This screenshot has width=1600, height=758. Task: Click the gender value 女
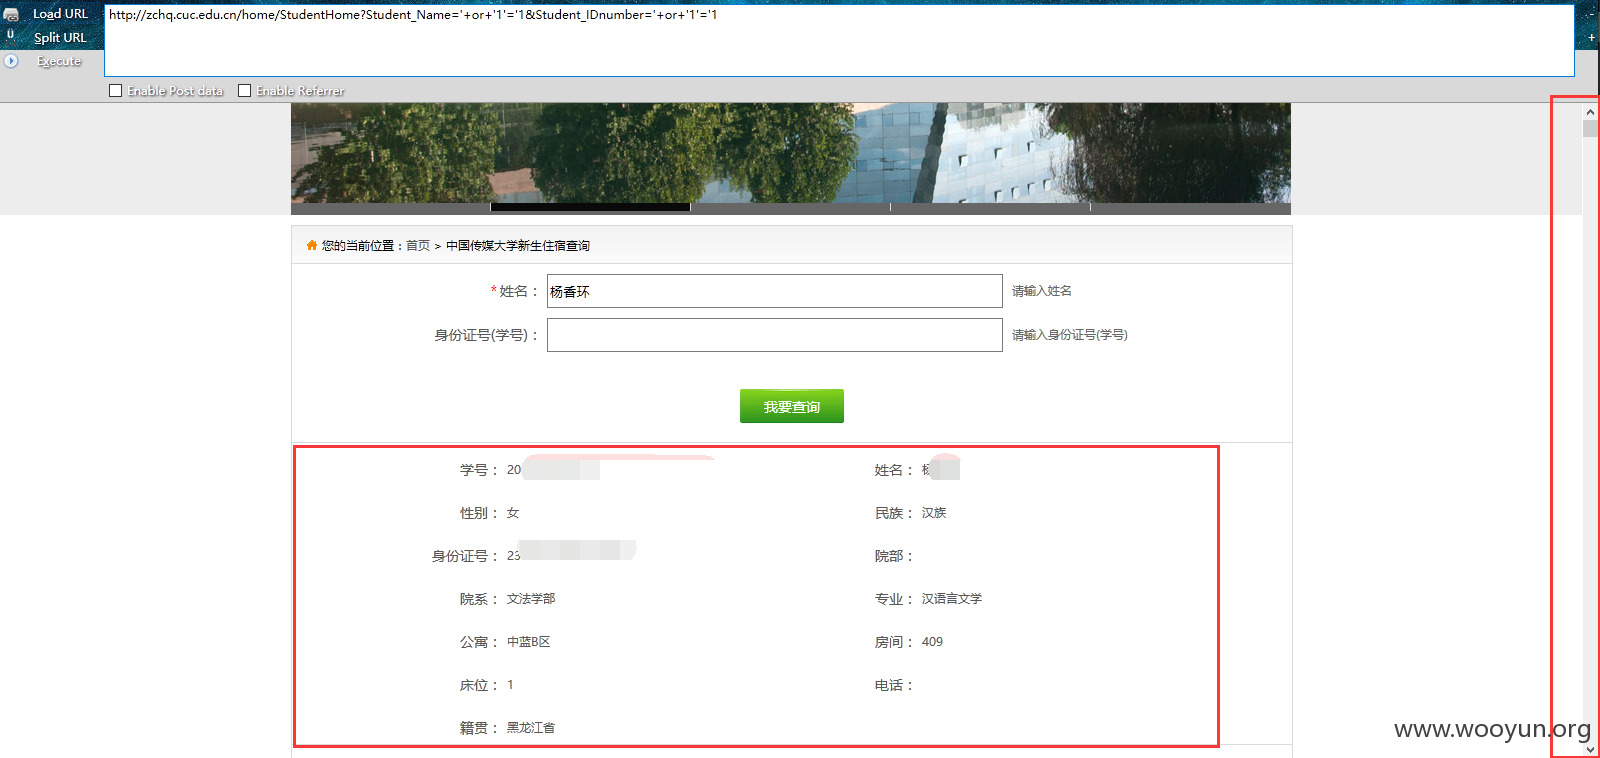point(513,513)
